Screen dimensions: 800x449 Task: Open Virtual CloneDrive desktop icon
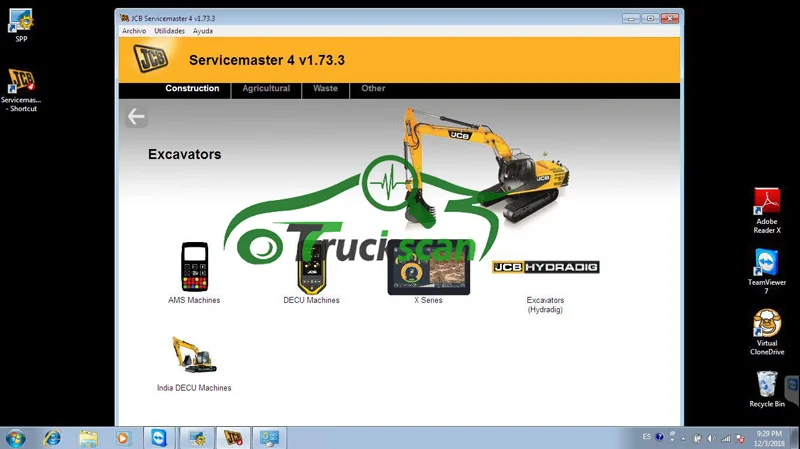coord(767,332)
